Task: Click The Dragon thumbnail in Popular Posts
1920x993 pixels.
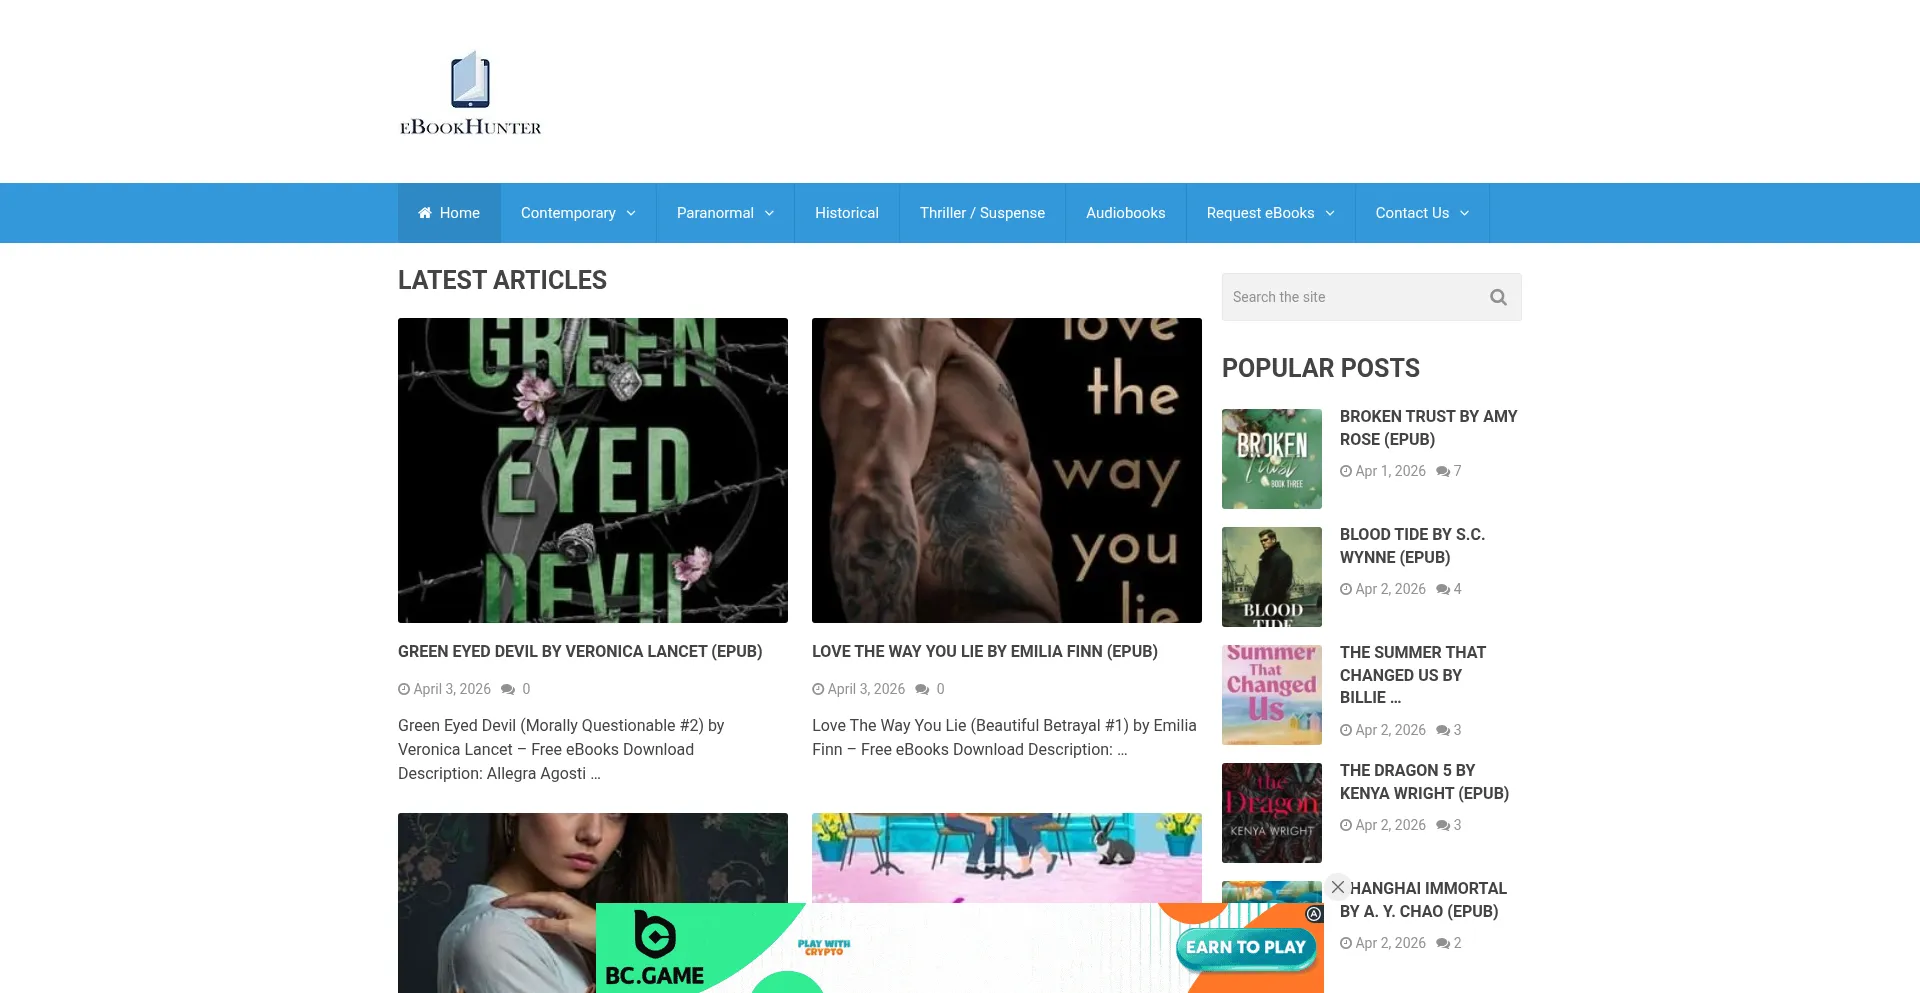Action: 1272,813
